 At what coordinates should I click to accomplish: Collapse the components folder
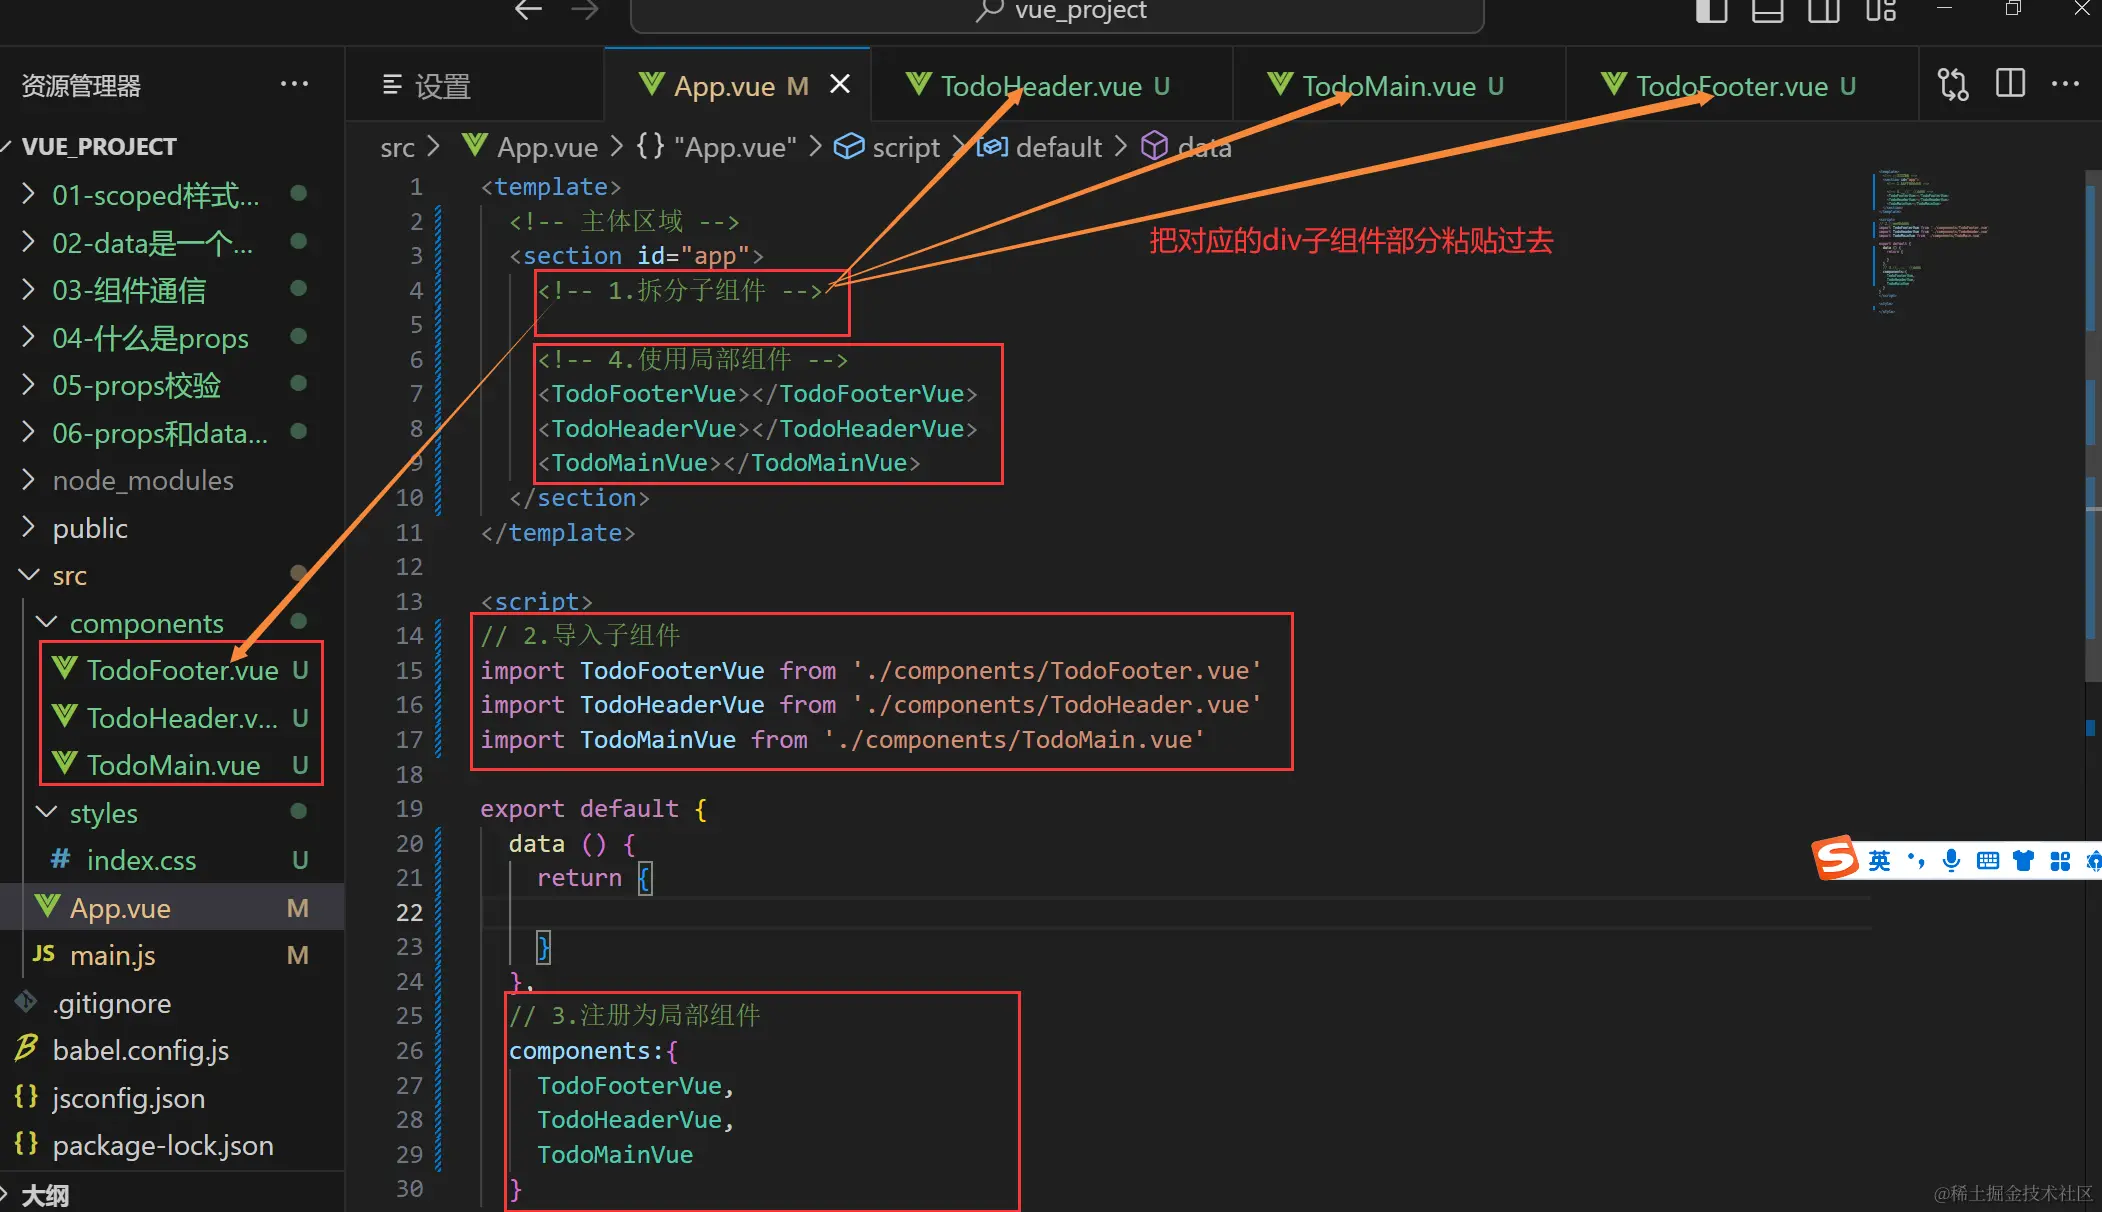point(172,623)
